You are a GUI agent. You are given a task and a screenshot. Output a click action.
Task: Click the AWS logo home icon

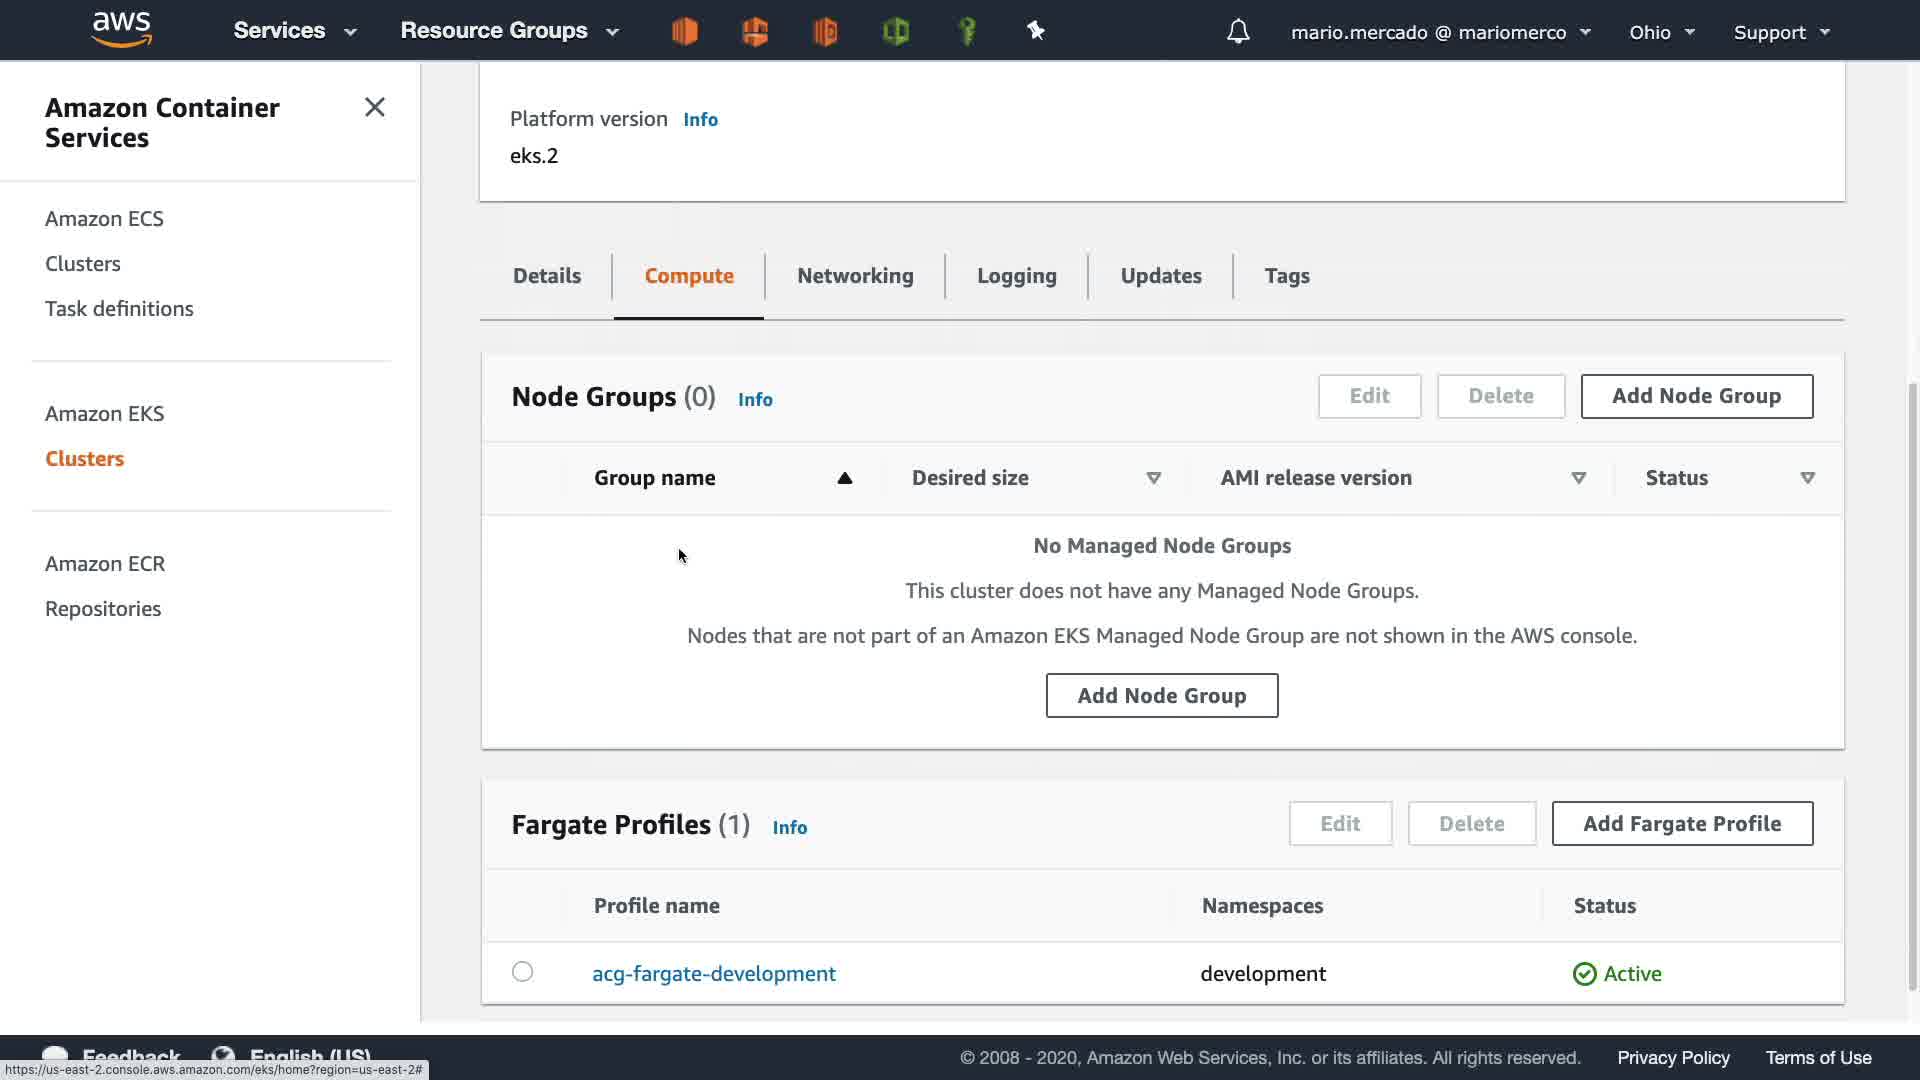(121, 30)
